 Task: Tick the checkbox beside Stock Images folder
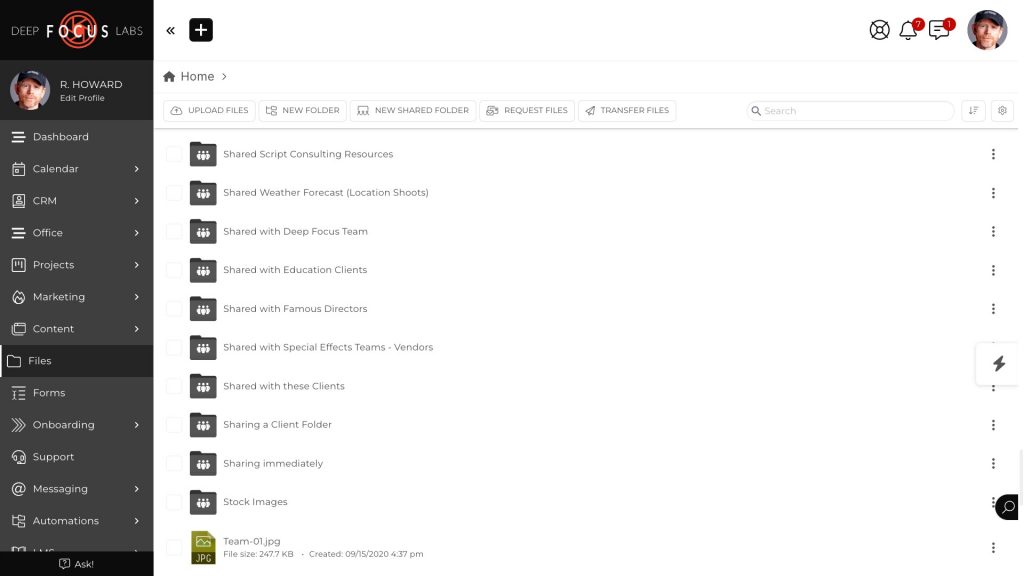[x=174, y=502]
